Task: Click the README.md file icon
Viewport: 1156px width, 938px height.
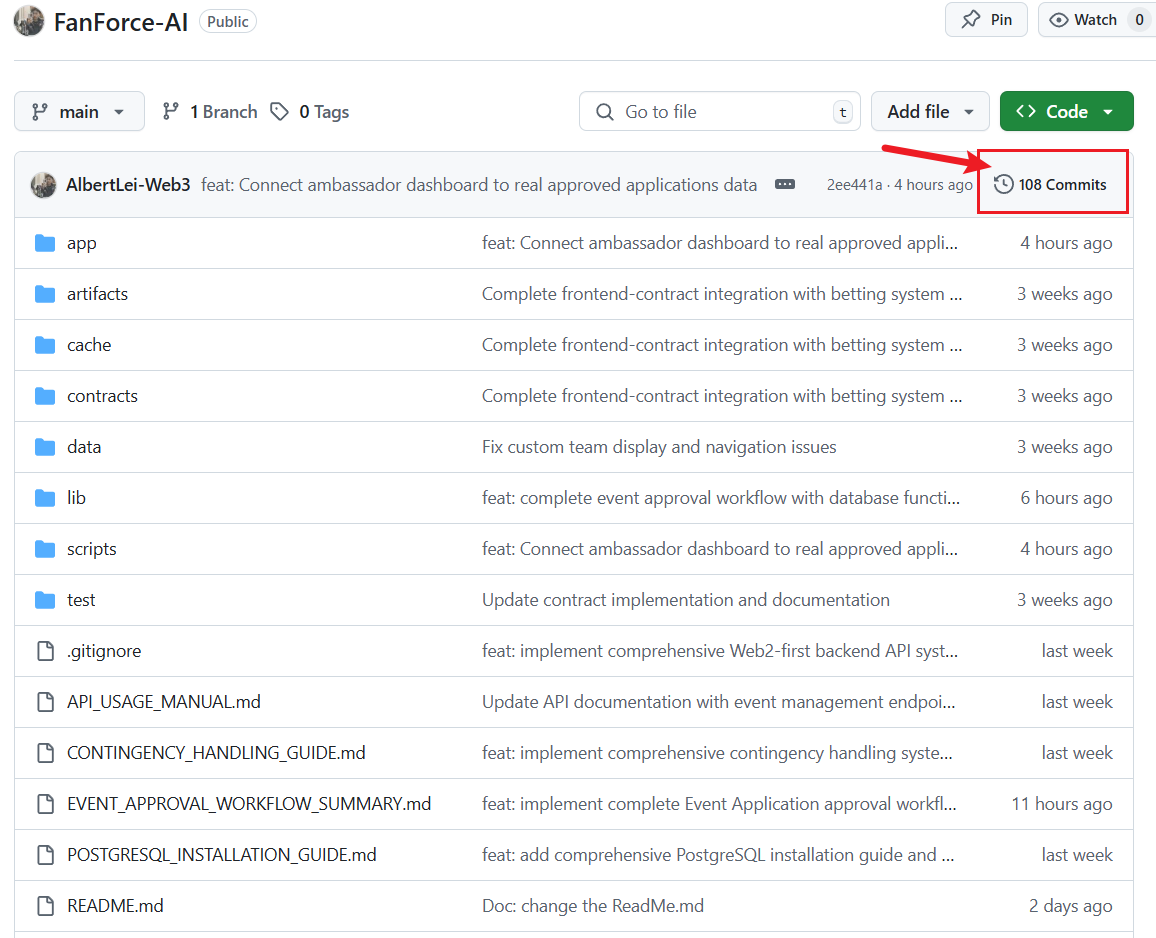Action: coord(46,905)
